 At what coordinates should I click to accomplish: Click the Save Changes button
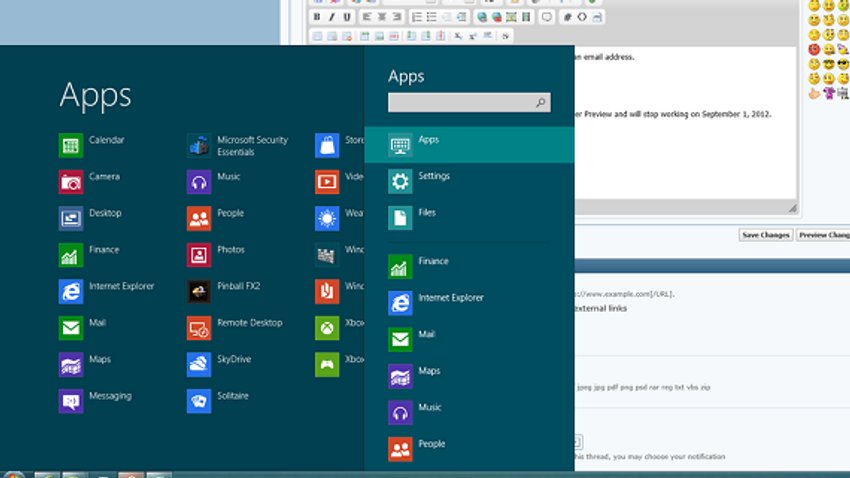(x=765, y=235)
